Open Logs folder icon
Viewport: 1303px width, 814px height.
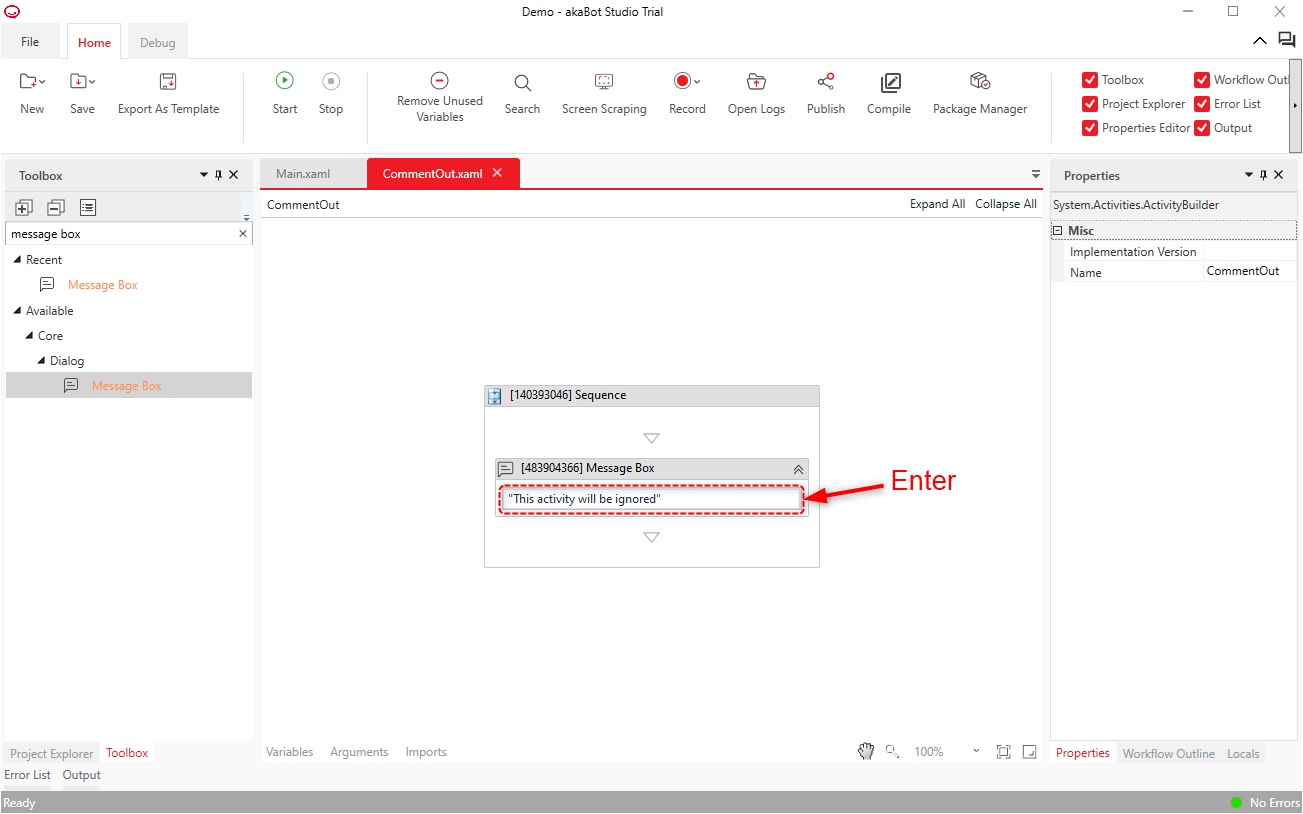[756, 82]
